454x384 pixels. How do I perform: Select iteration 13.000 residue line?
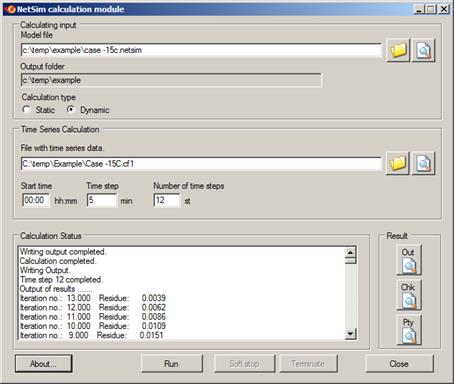coord(93,298)
